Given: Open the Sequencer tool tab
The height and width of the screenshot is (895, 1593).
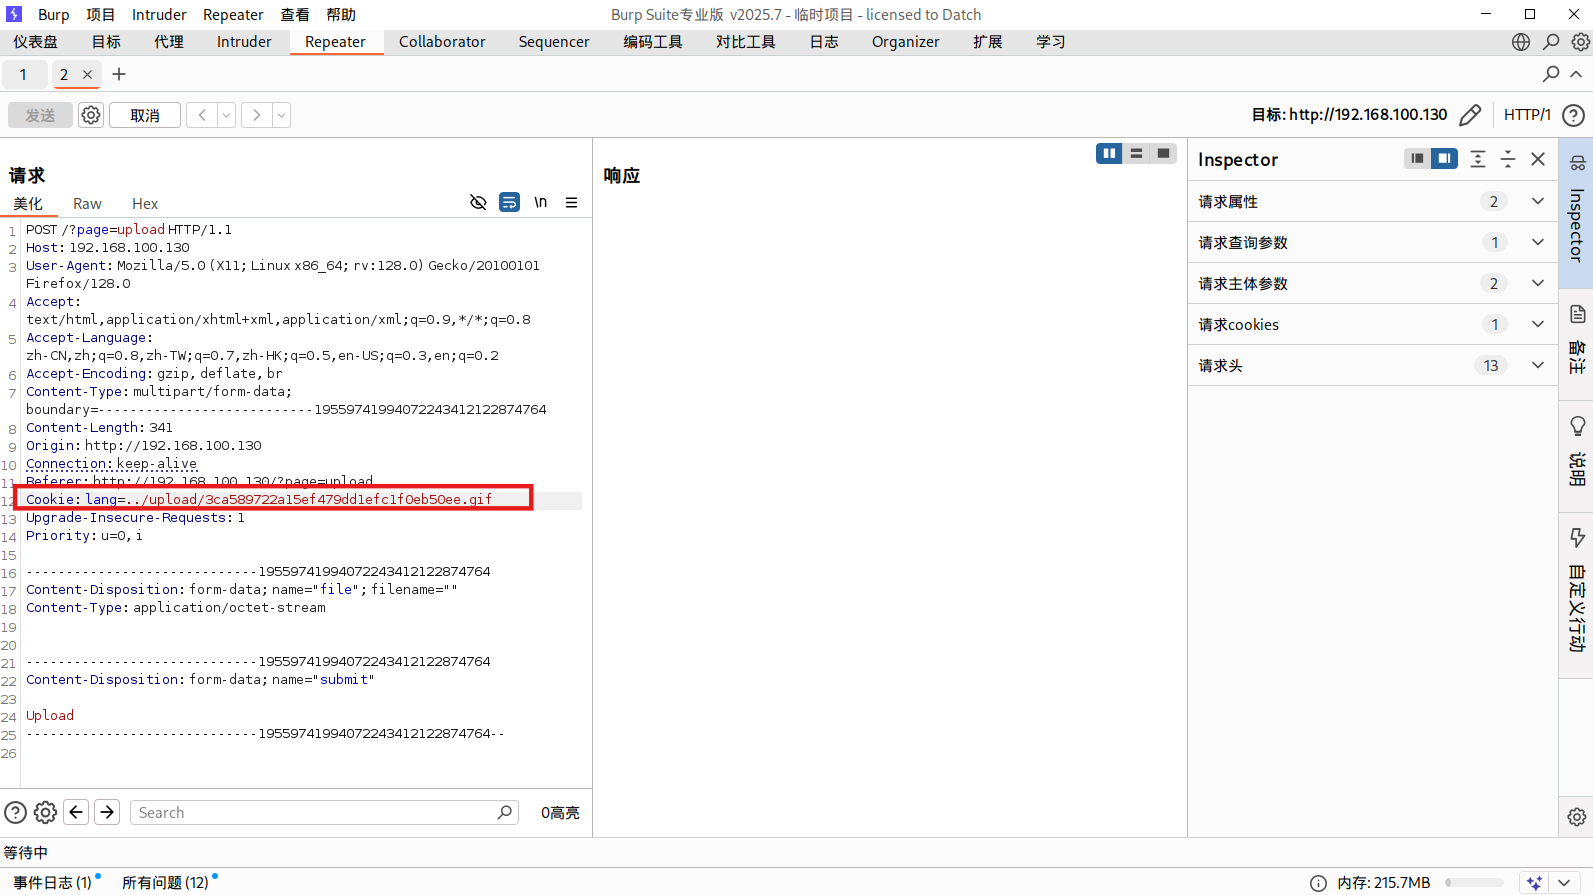Looking at the screenshot, I should click(554, 41).
